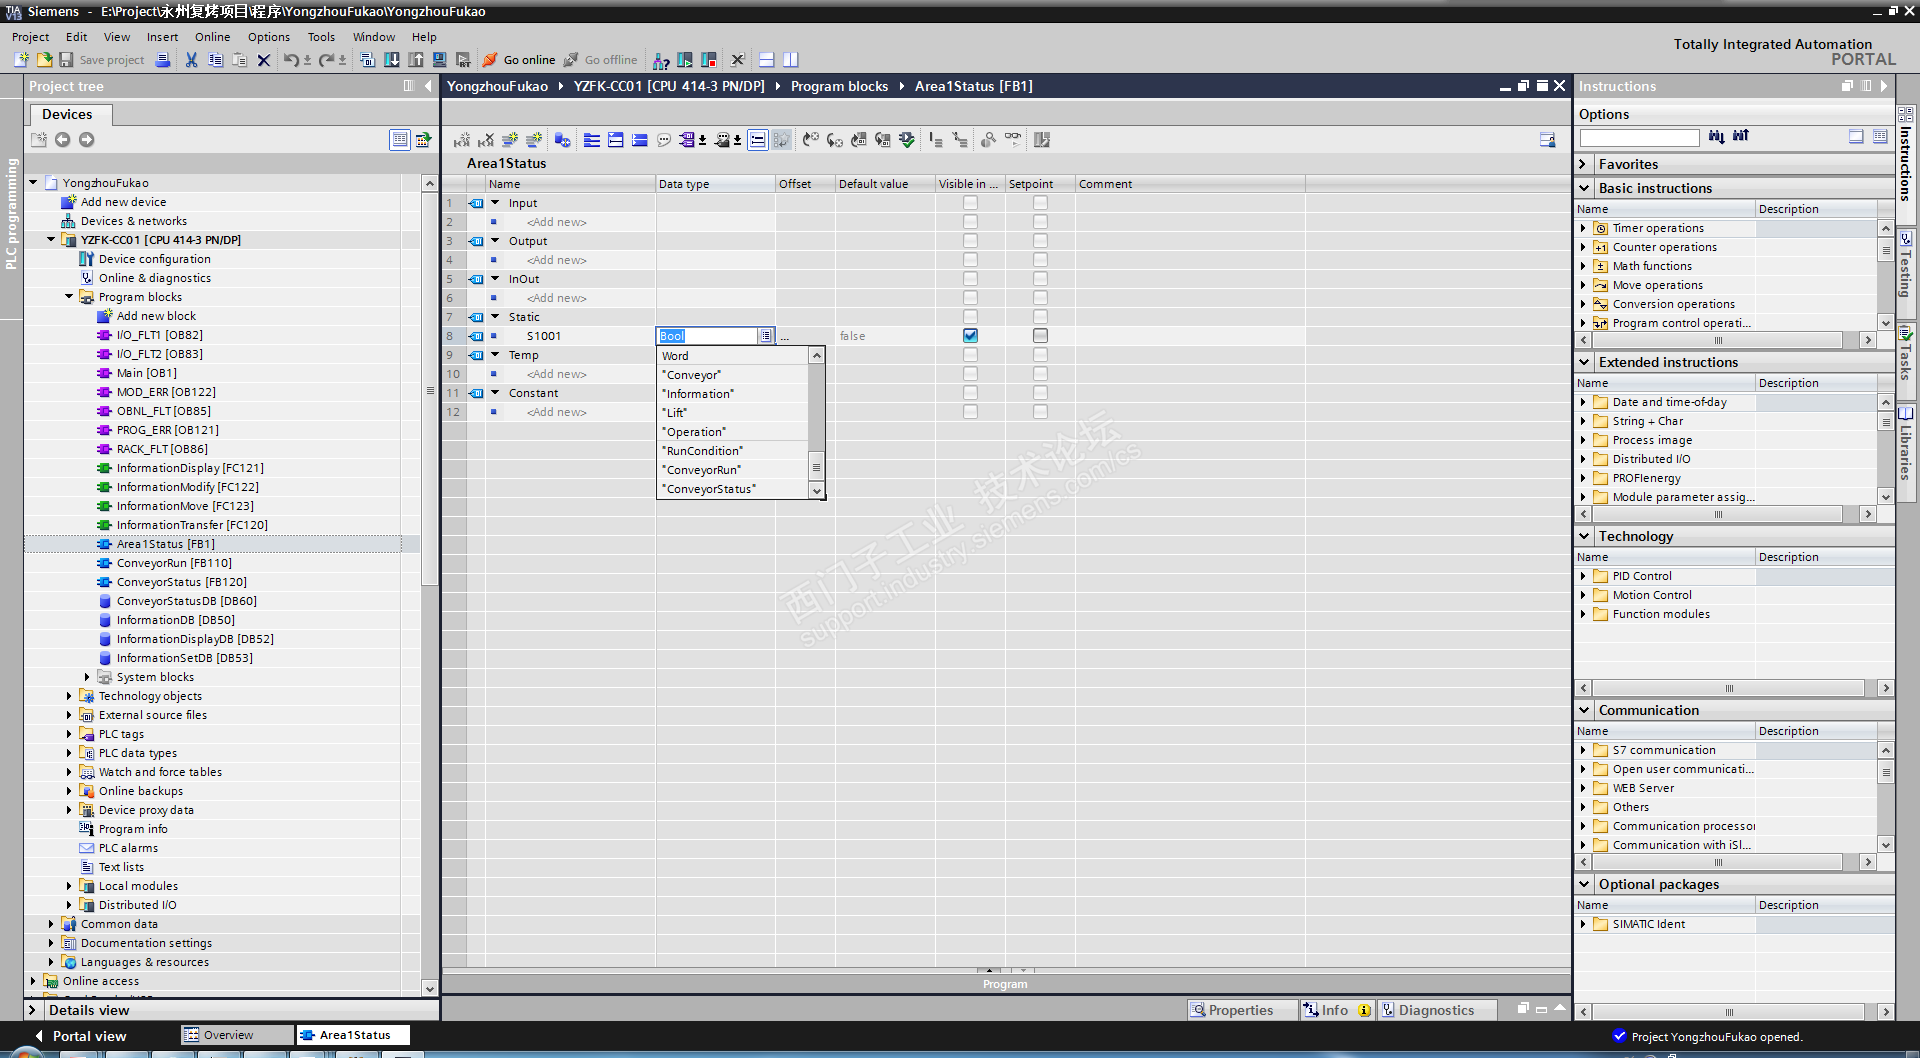Viewport: 1920px width, 1058px height.
Task: Toggle Visible checkbox in Output row
Action: tap(970, 241)
